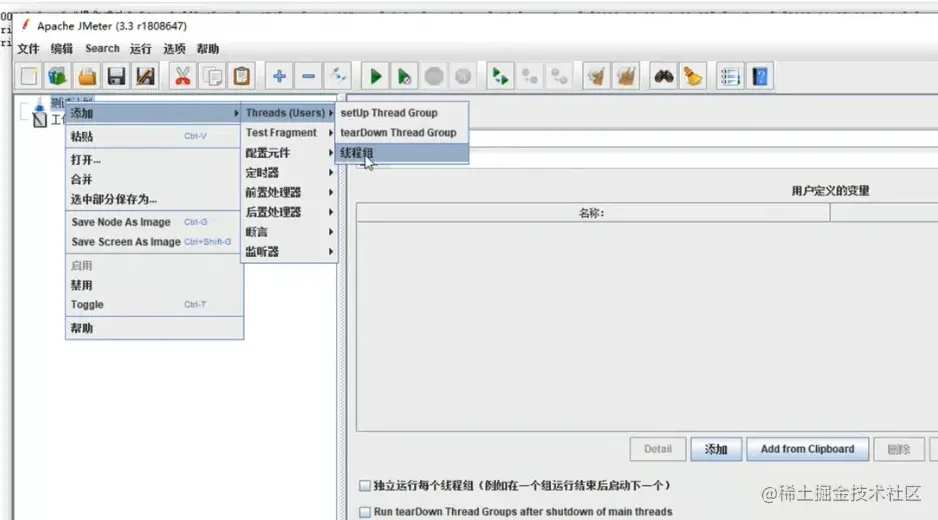Open the 添加 context submenu
This screenshot has height=520, width=938.
point(154,113)
